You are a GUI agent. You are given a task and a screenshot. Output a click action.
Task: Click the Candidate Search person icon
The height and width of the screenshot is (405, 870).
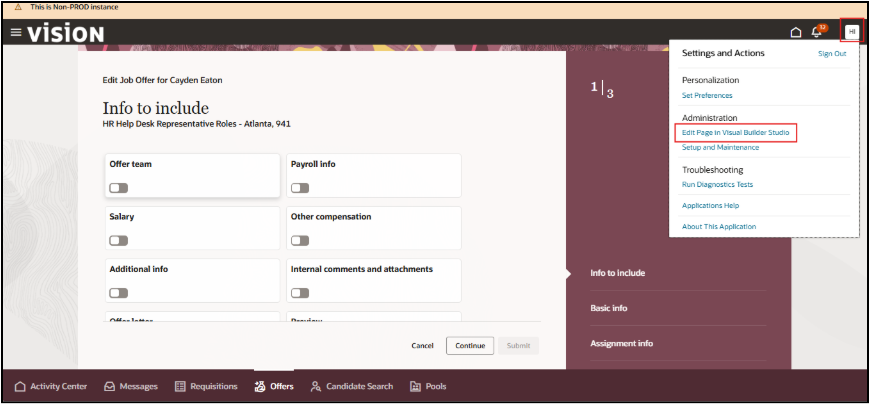pyautogui.click(x=316, y=386)
